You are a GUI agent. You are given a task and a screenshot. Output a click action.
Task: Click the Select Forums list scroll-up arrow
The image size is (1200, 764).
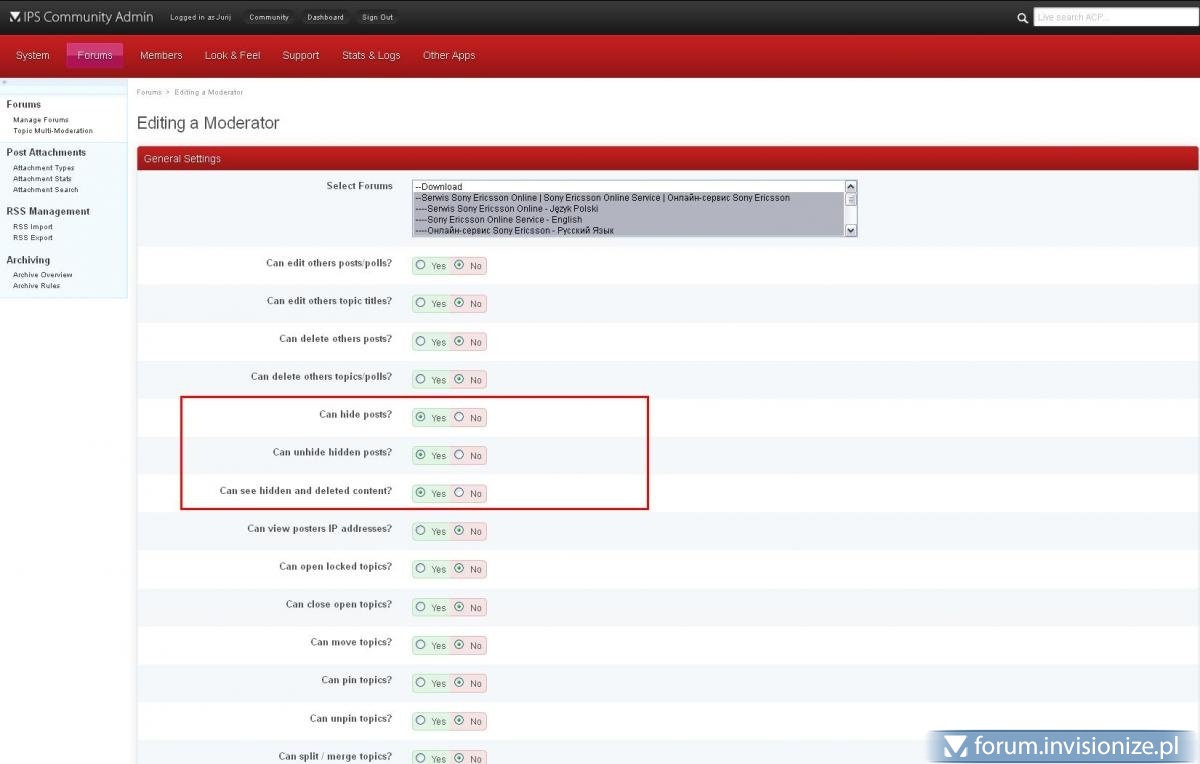click(x=851, y=186)
